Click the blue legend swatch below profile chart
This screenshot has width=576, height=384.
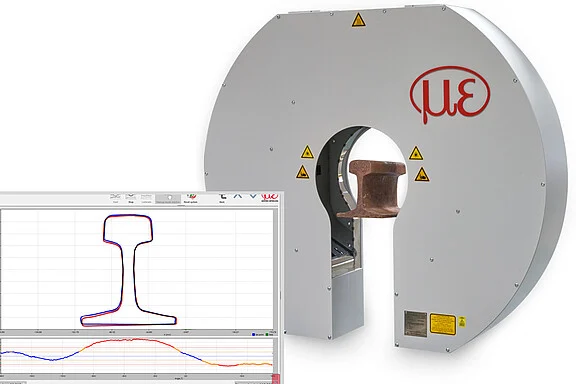[x=253, y=334]
